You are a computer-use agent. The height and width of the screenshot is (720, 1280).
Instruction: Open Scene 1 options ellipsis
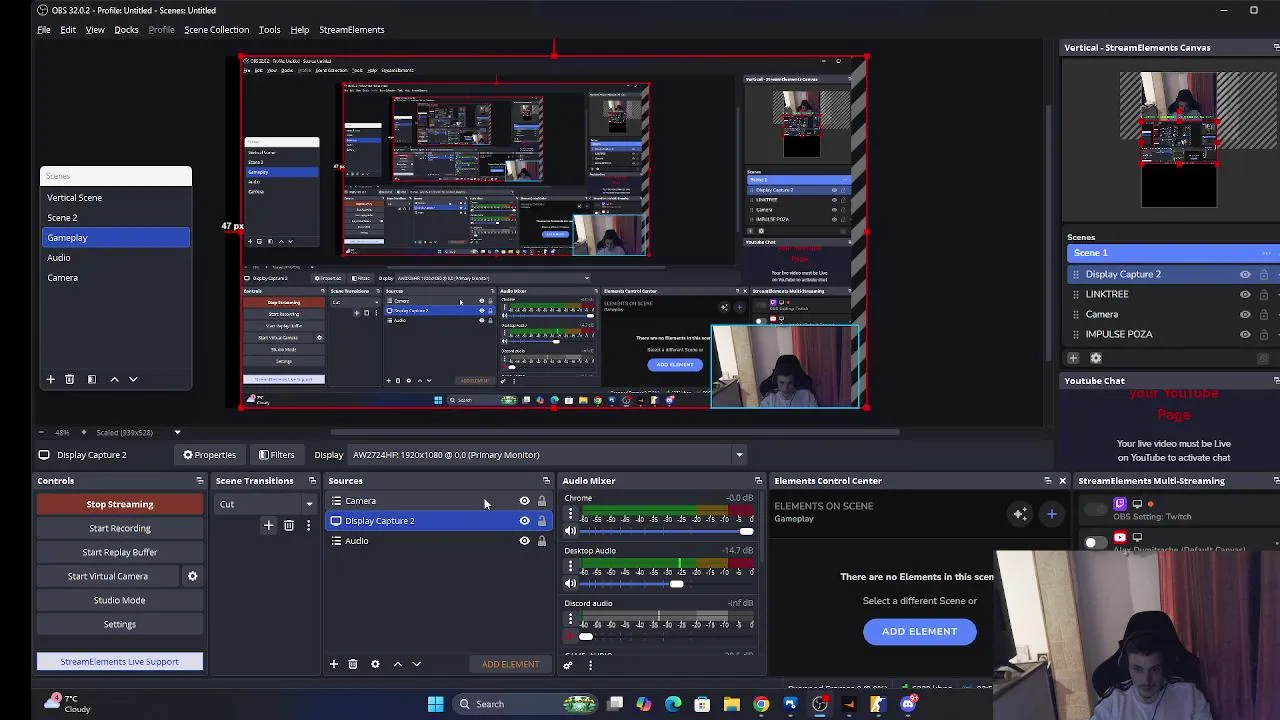point(1266,253)
